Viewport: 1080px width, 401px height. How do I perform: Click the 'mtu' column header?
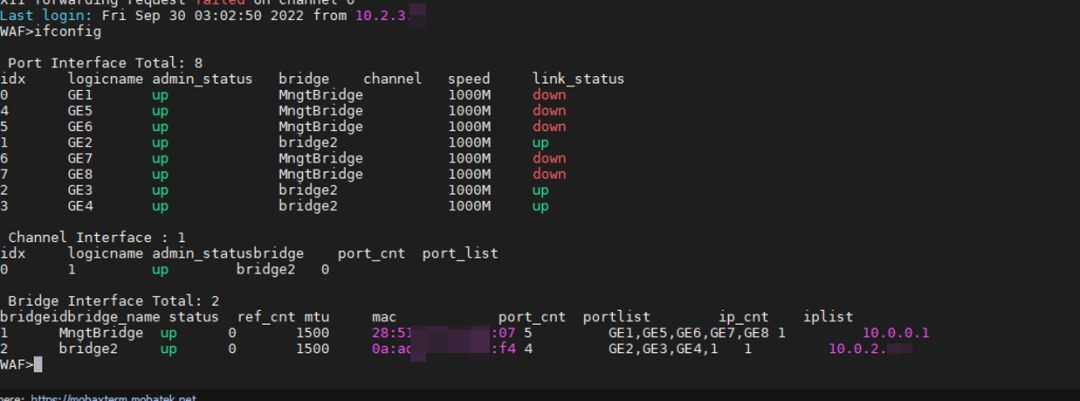(x=317, y=317)
